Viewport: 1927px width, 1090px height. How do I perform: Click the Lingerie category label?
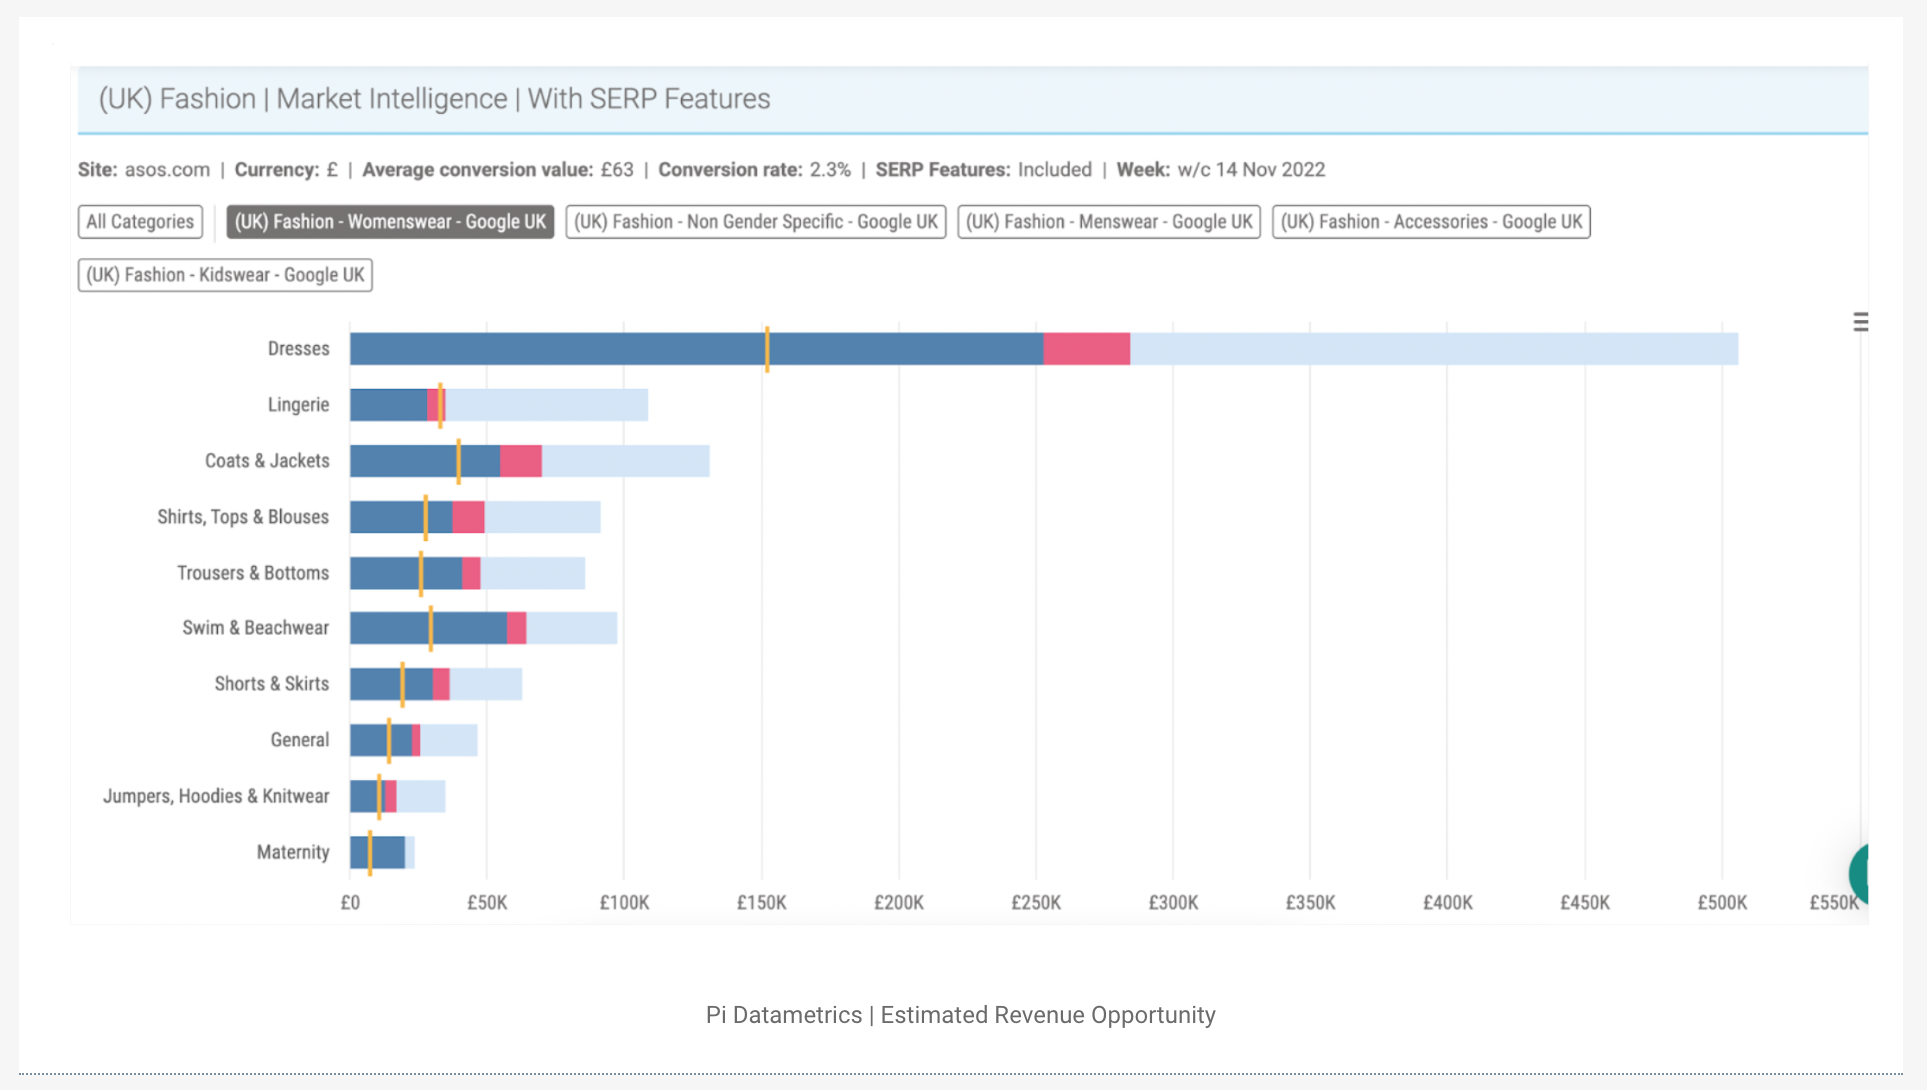pos(298,404)
